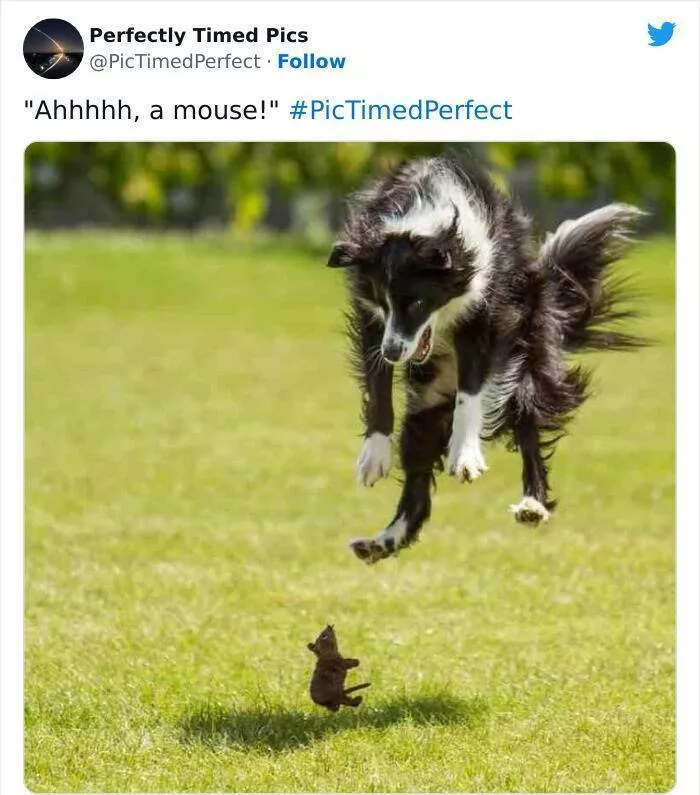700x795 pixels.
Task: Click the dog's lowest hind paw
Action: coord(373,549)
